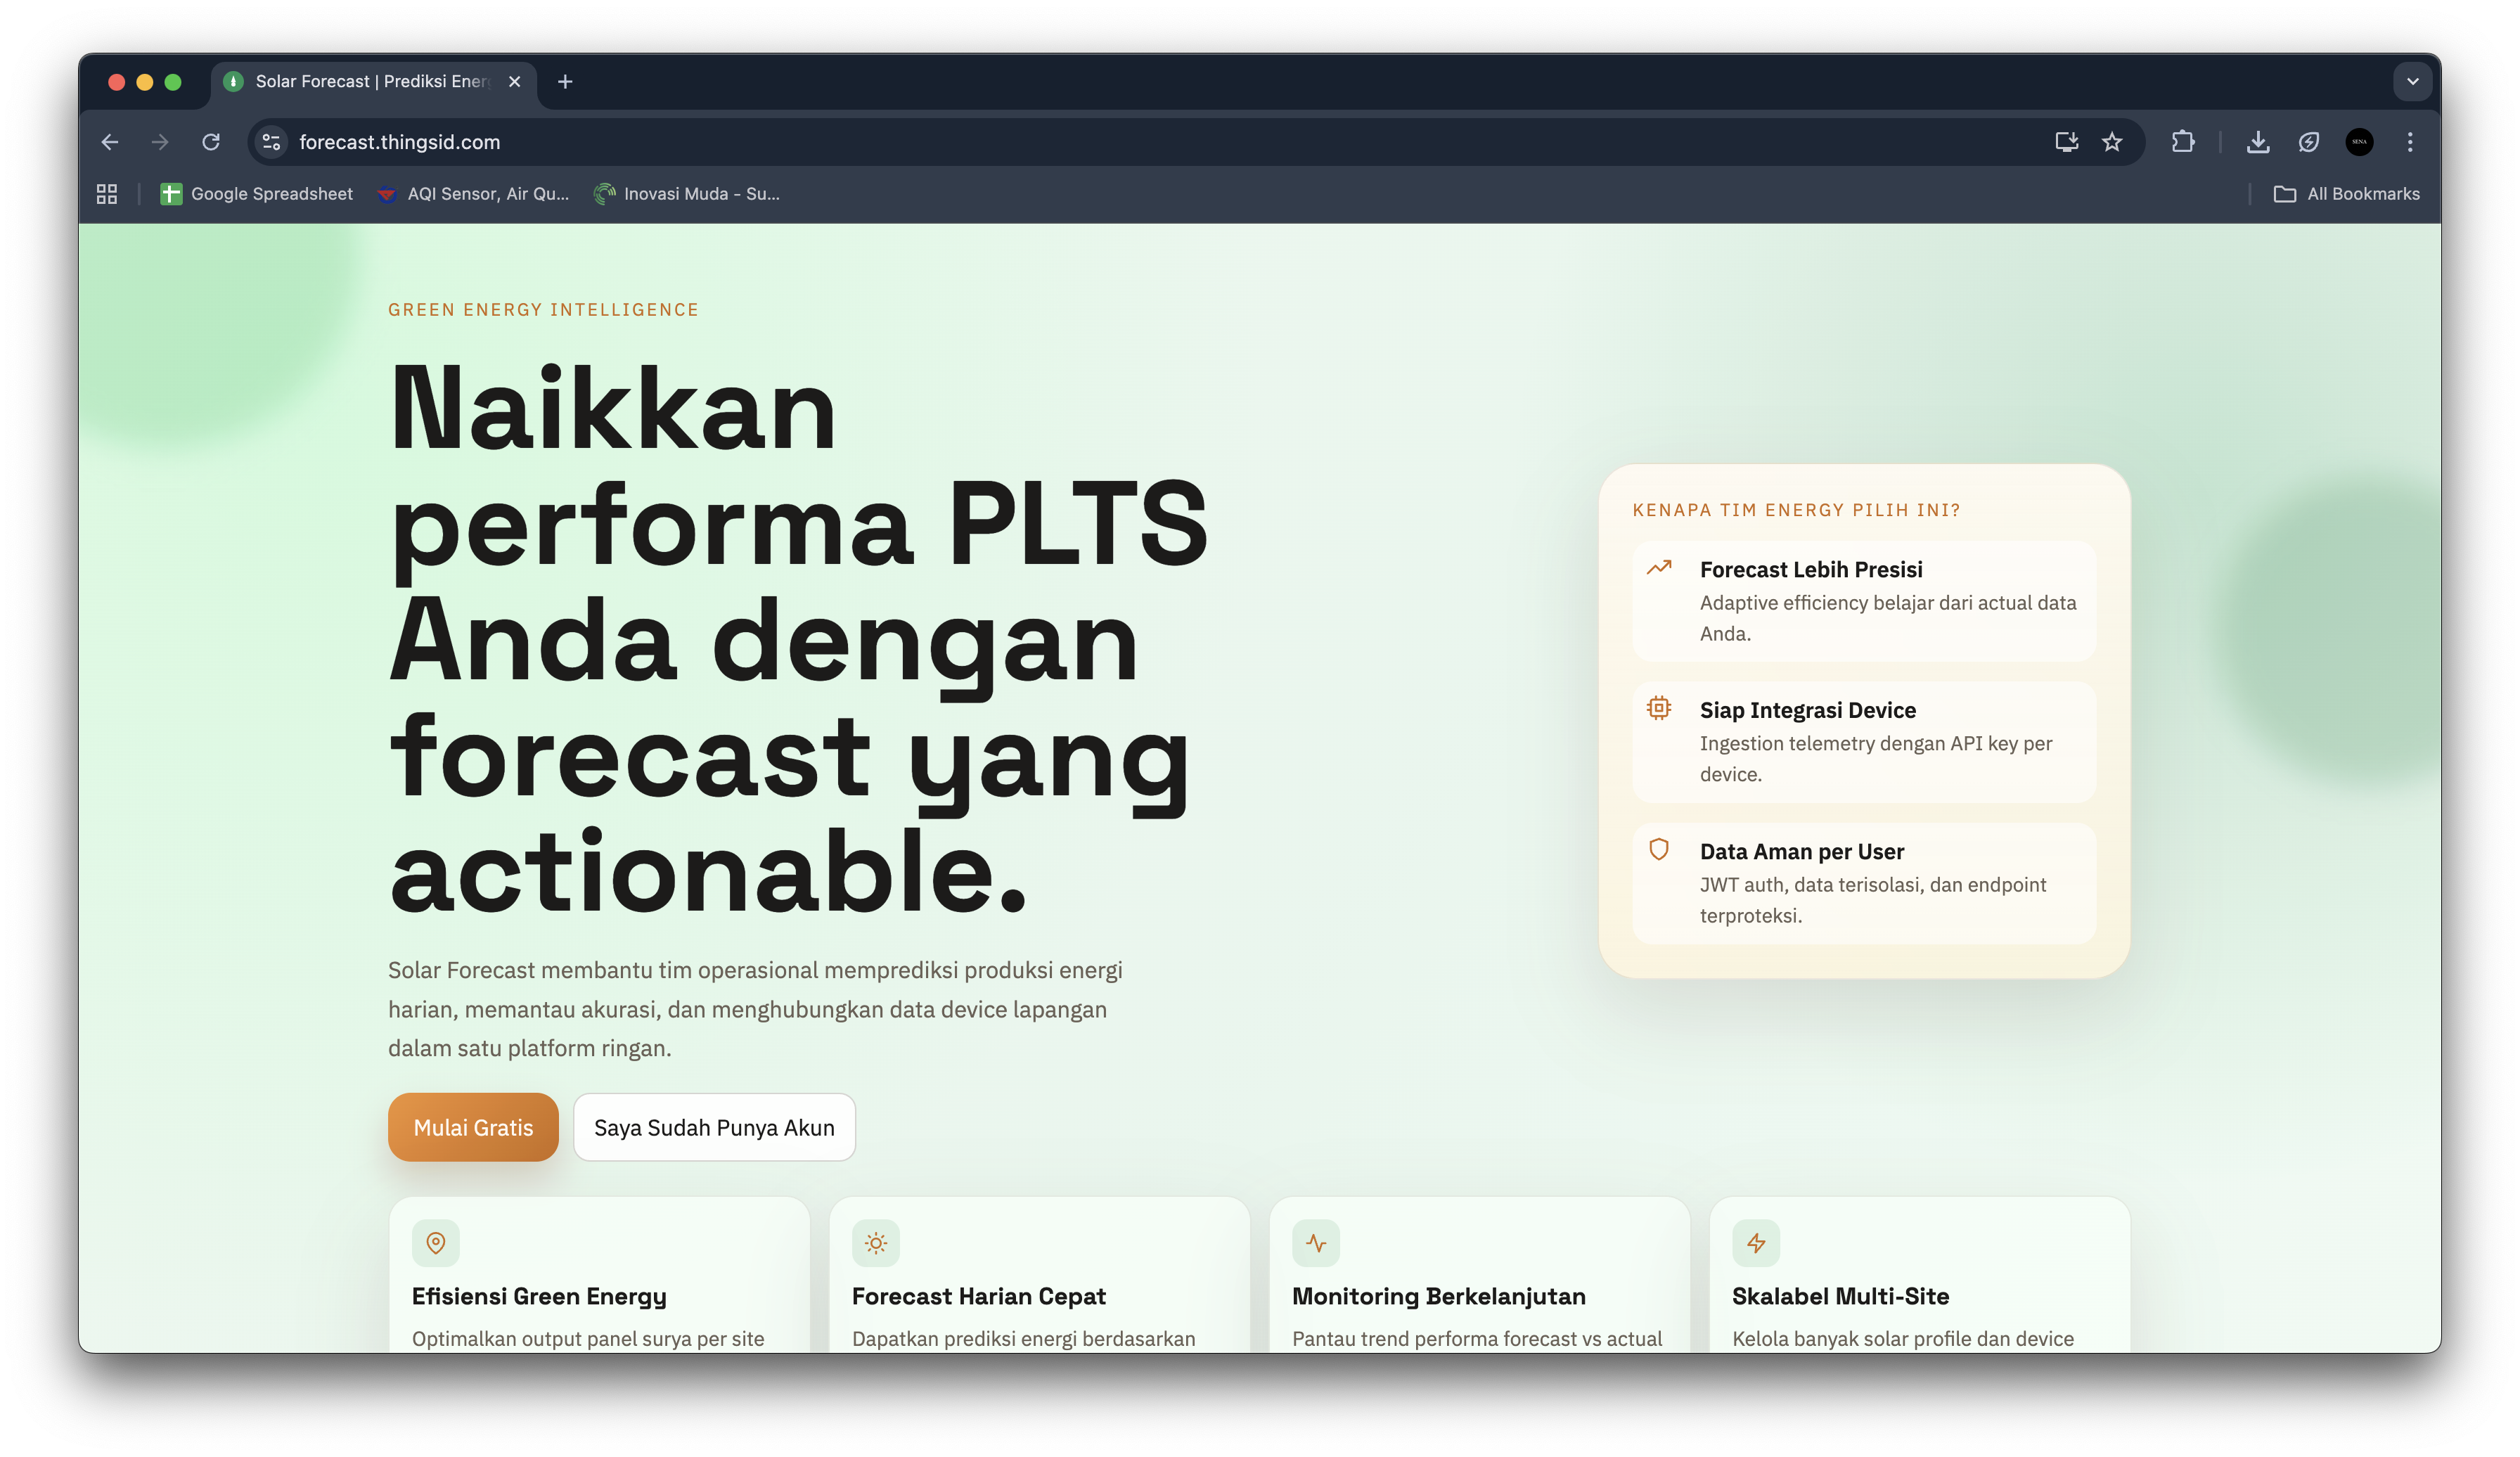Click the sun icon on Forecast Harian Cepat

(875, 1243)
